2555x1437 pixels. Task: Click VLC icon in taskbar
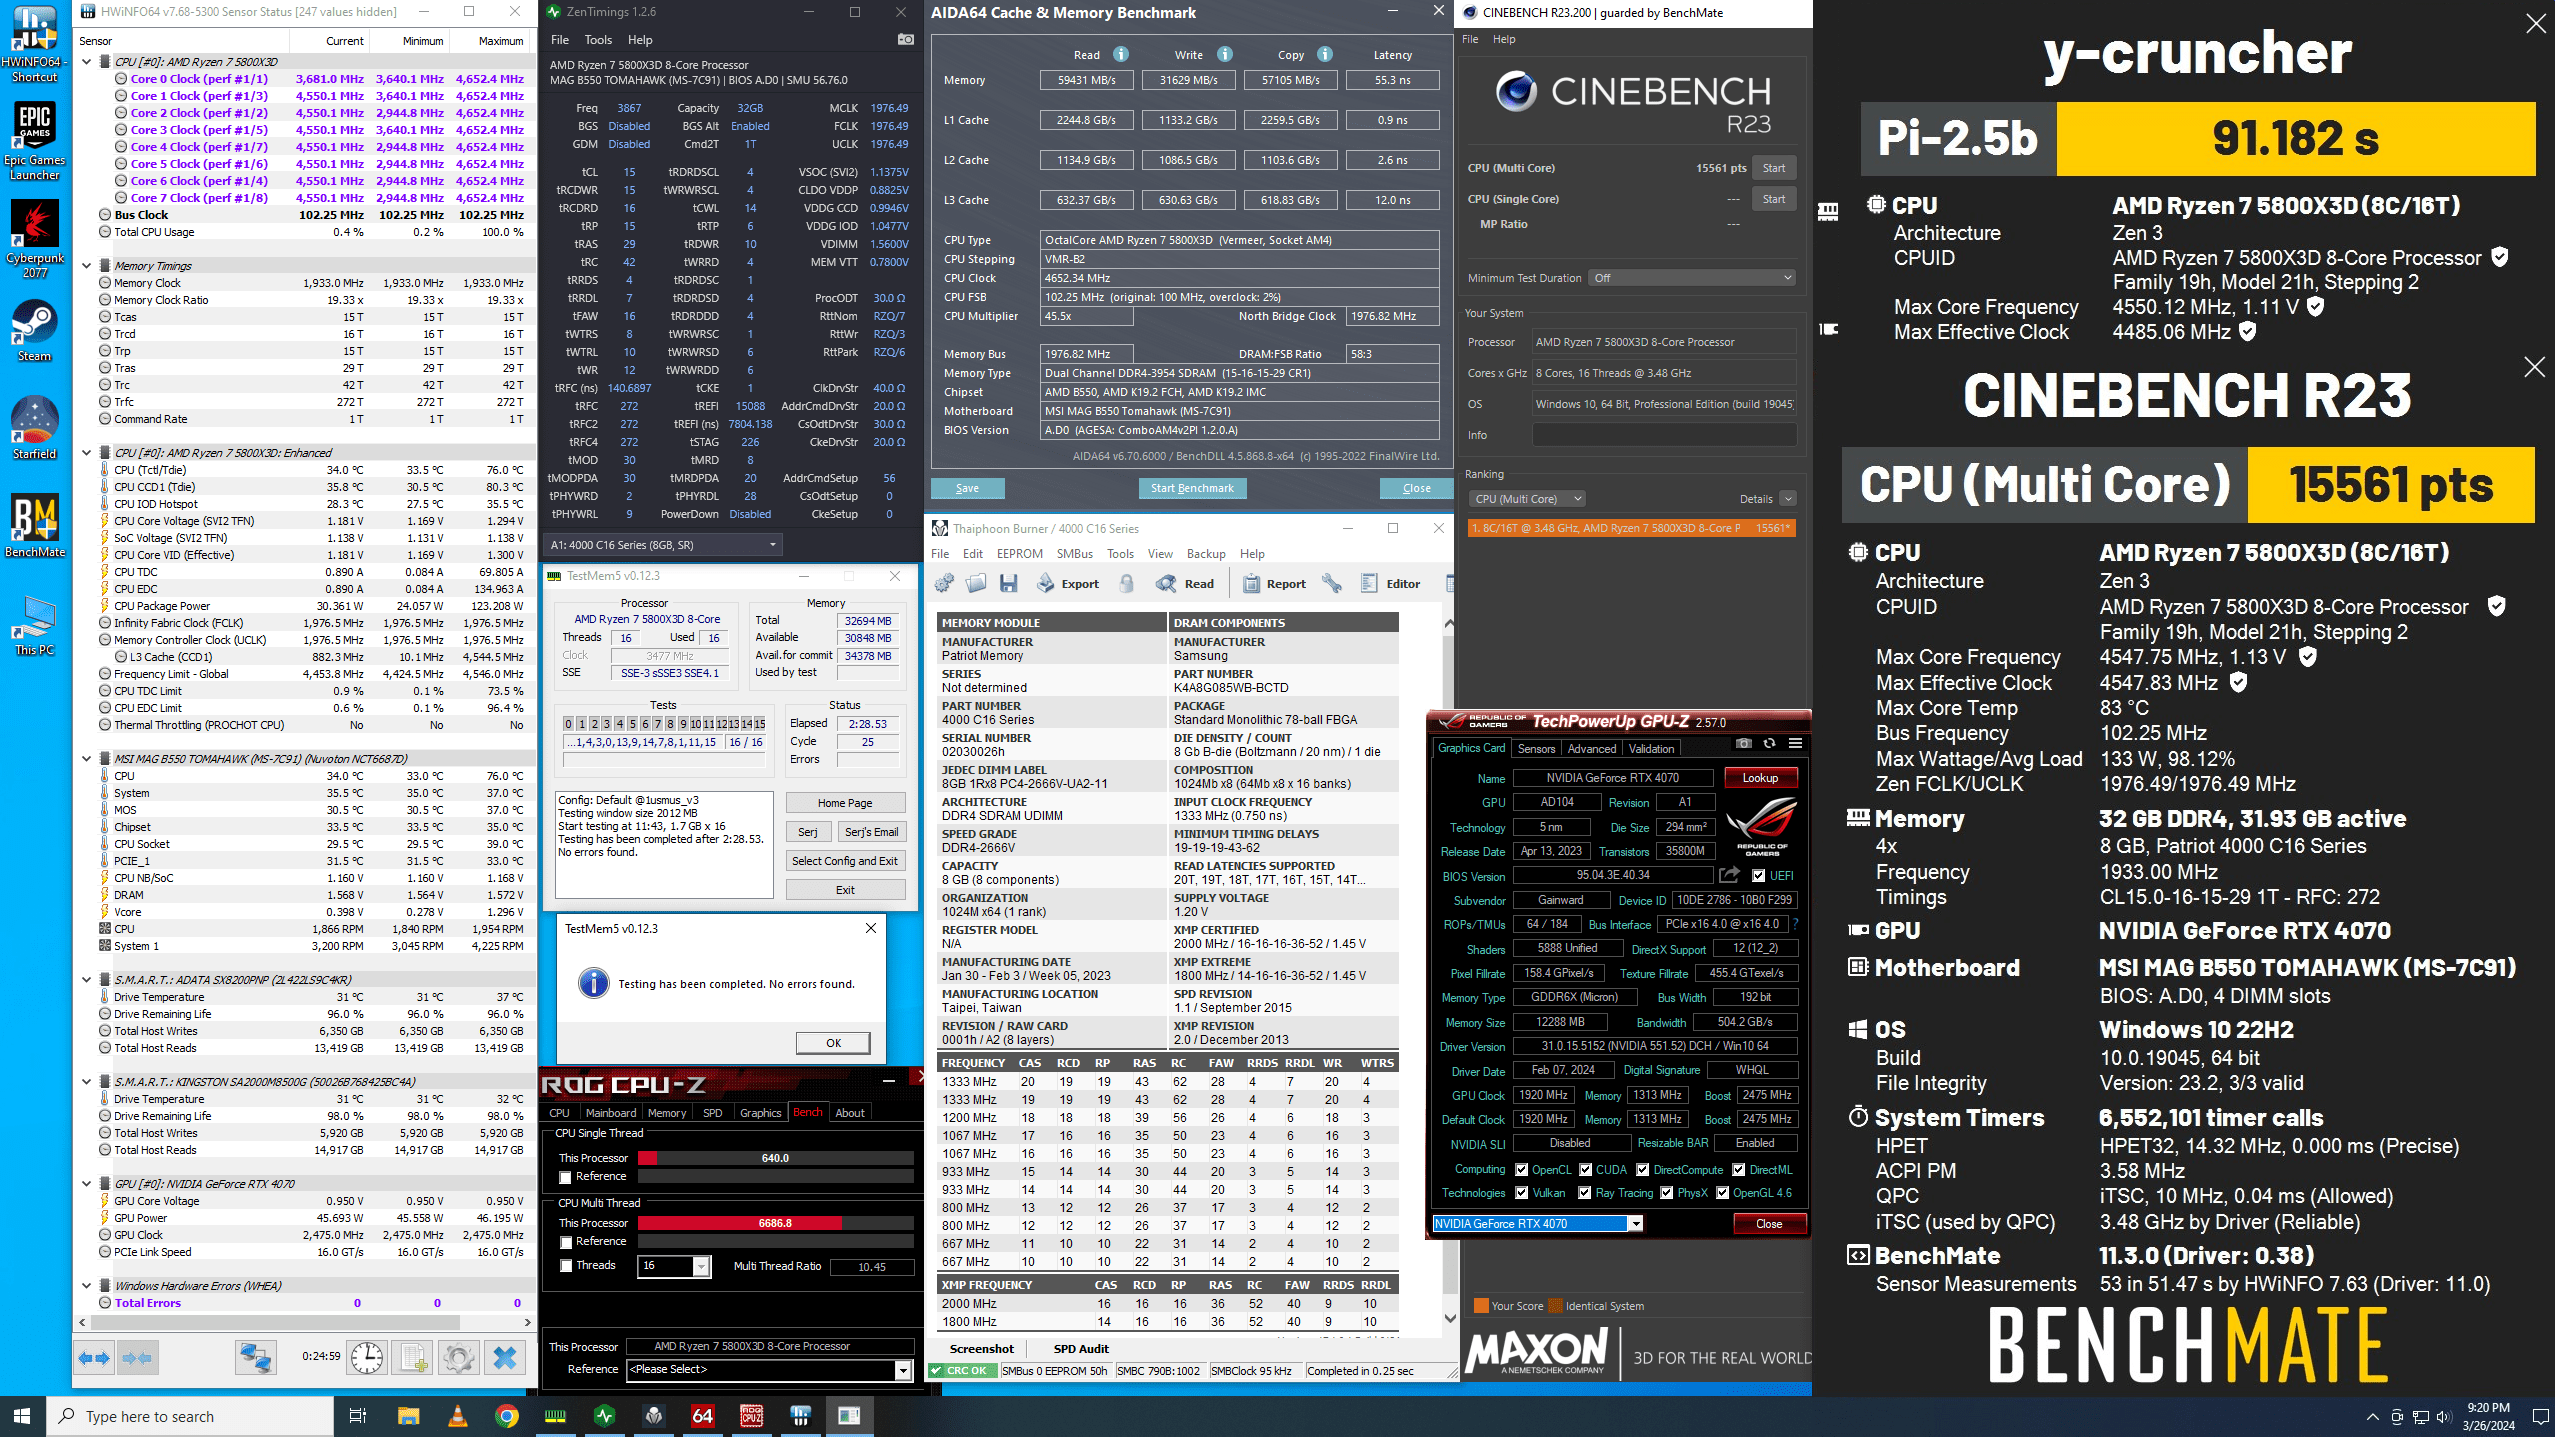[x=457, y=1416]
